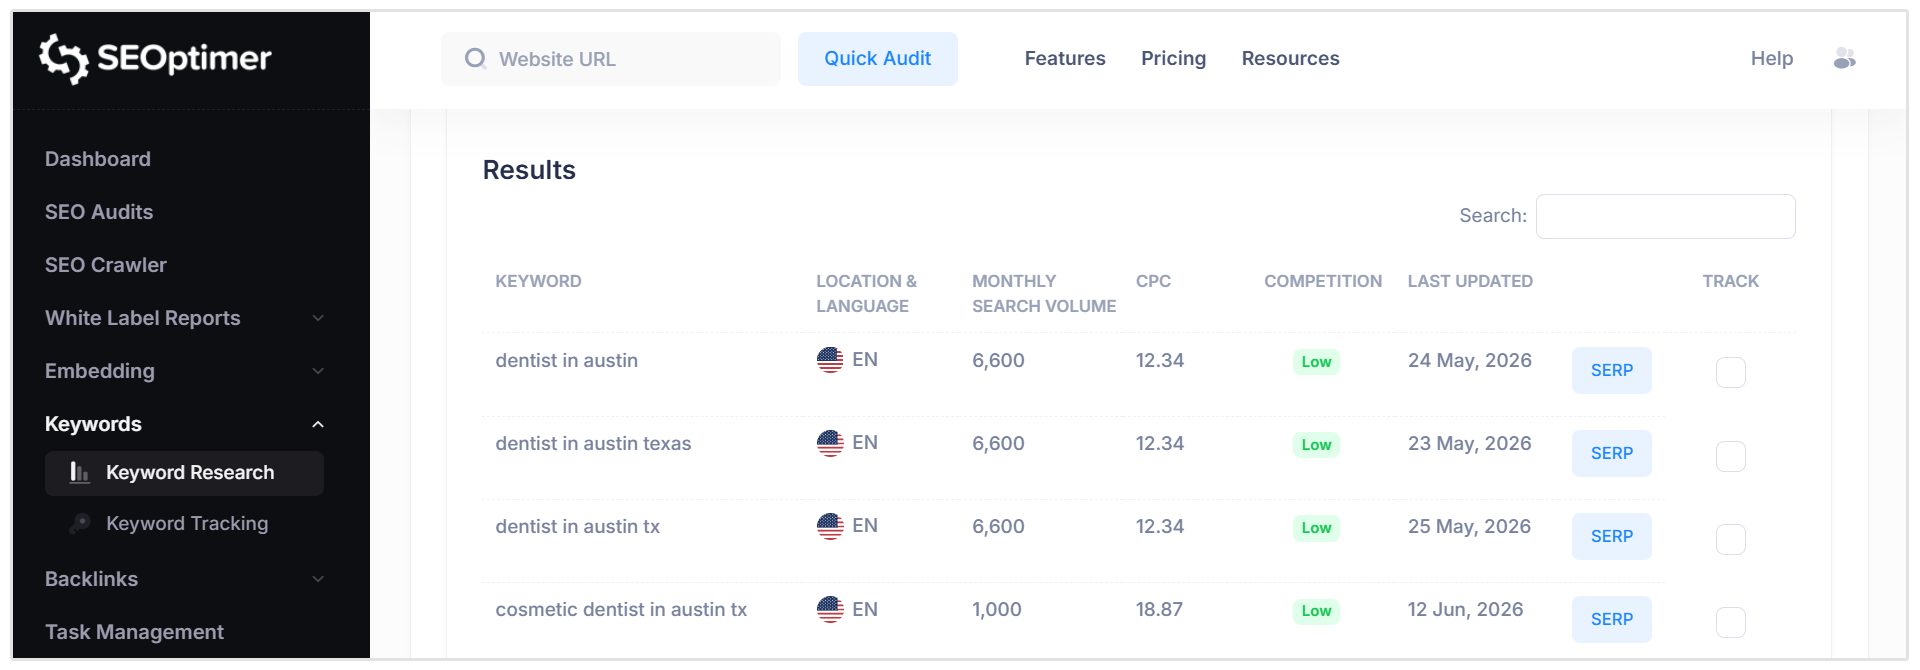This screenshot has height=670, width=1920.
Task: Click the Low badge for cosmetic dentist in austin tx
Action: coord(1316,611)
